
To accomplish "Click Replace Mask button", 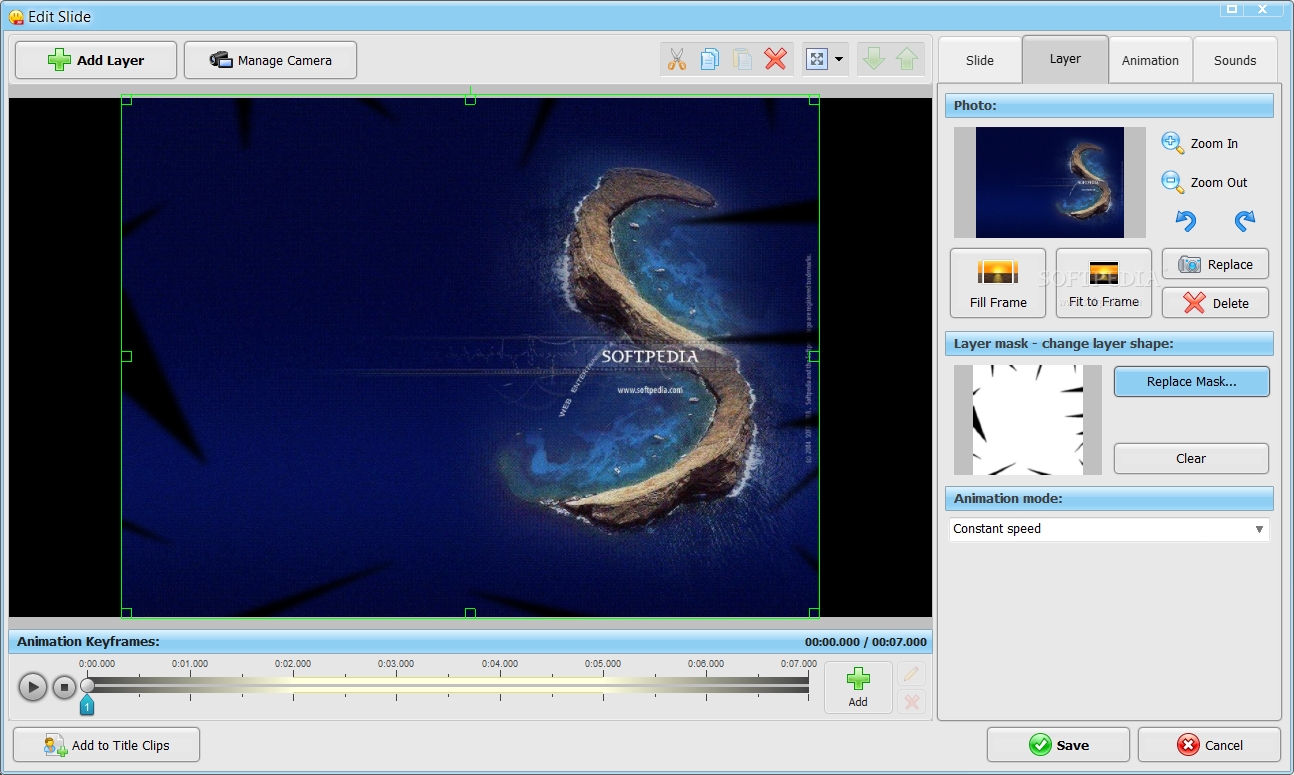I will (x=1192, y=381).
